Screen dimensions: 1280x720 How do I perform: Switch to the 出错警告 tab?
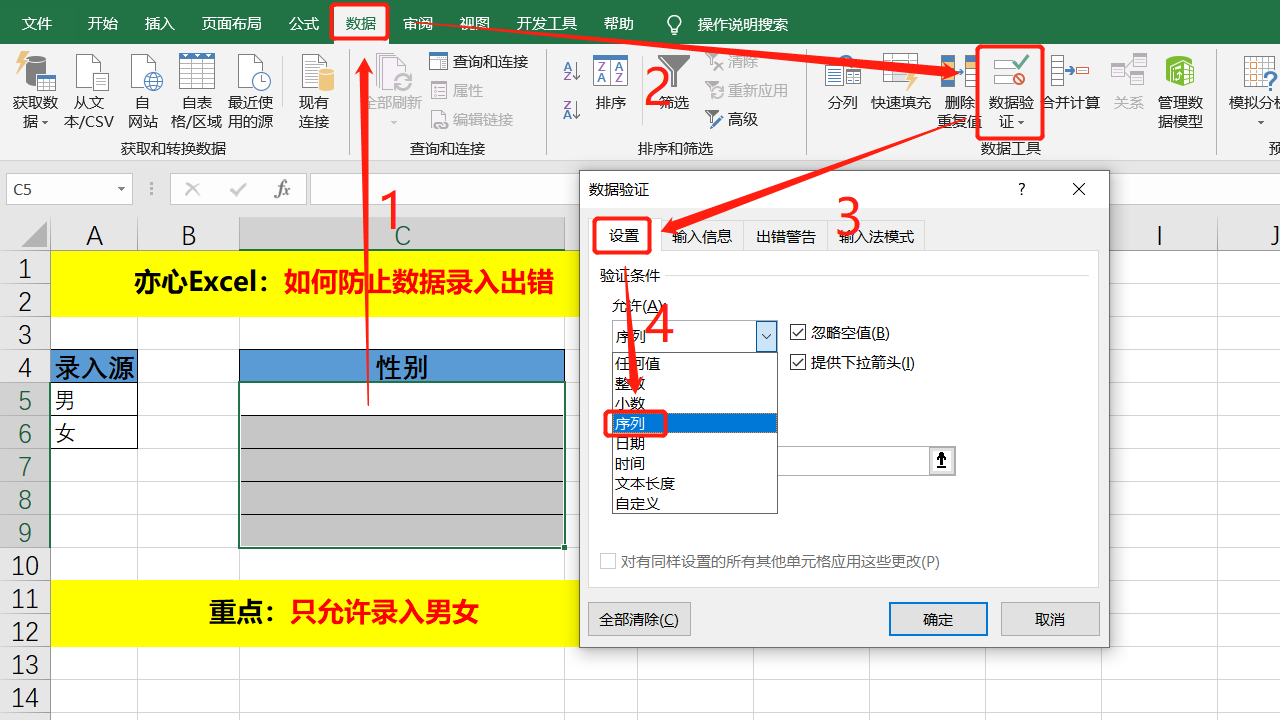pyautogui.click(x=786, y=237)
